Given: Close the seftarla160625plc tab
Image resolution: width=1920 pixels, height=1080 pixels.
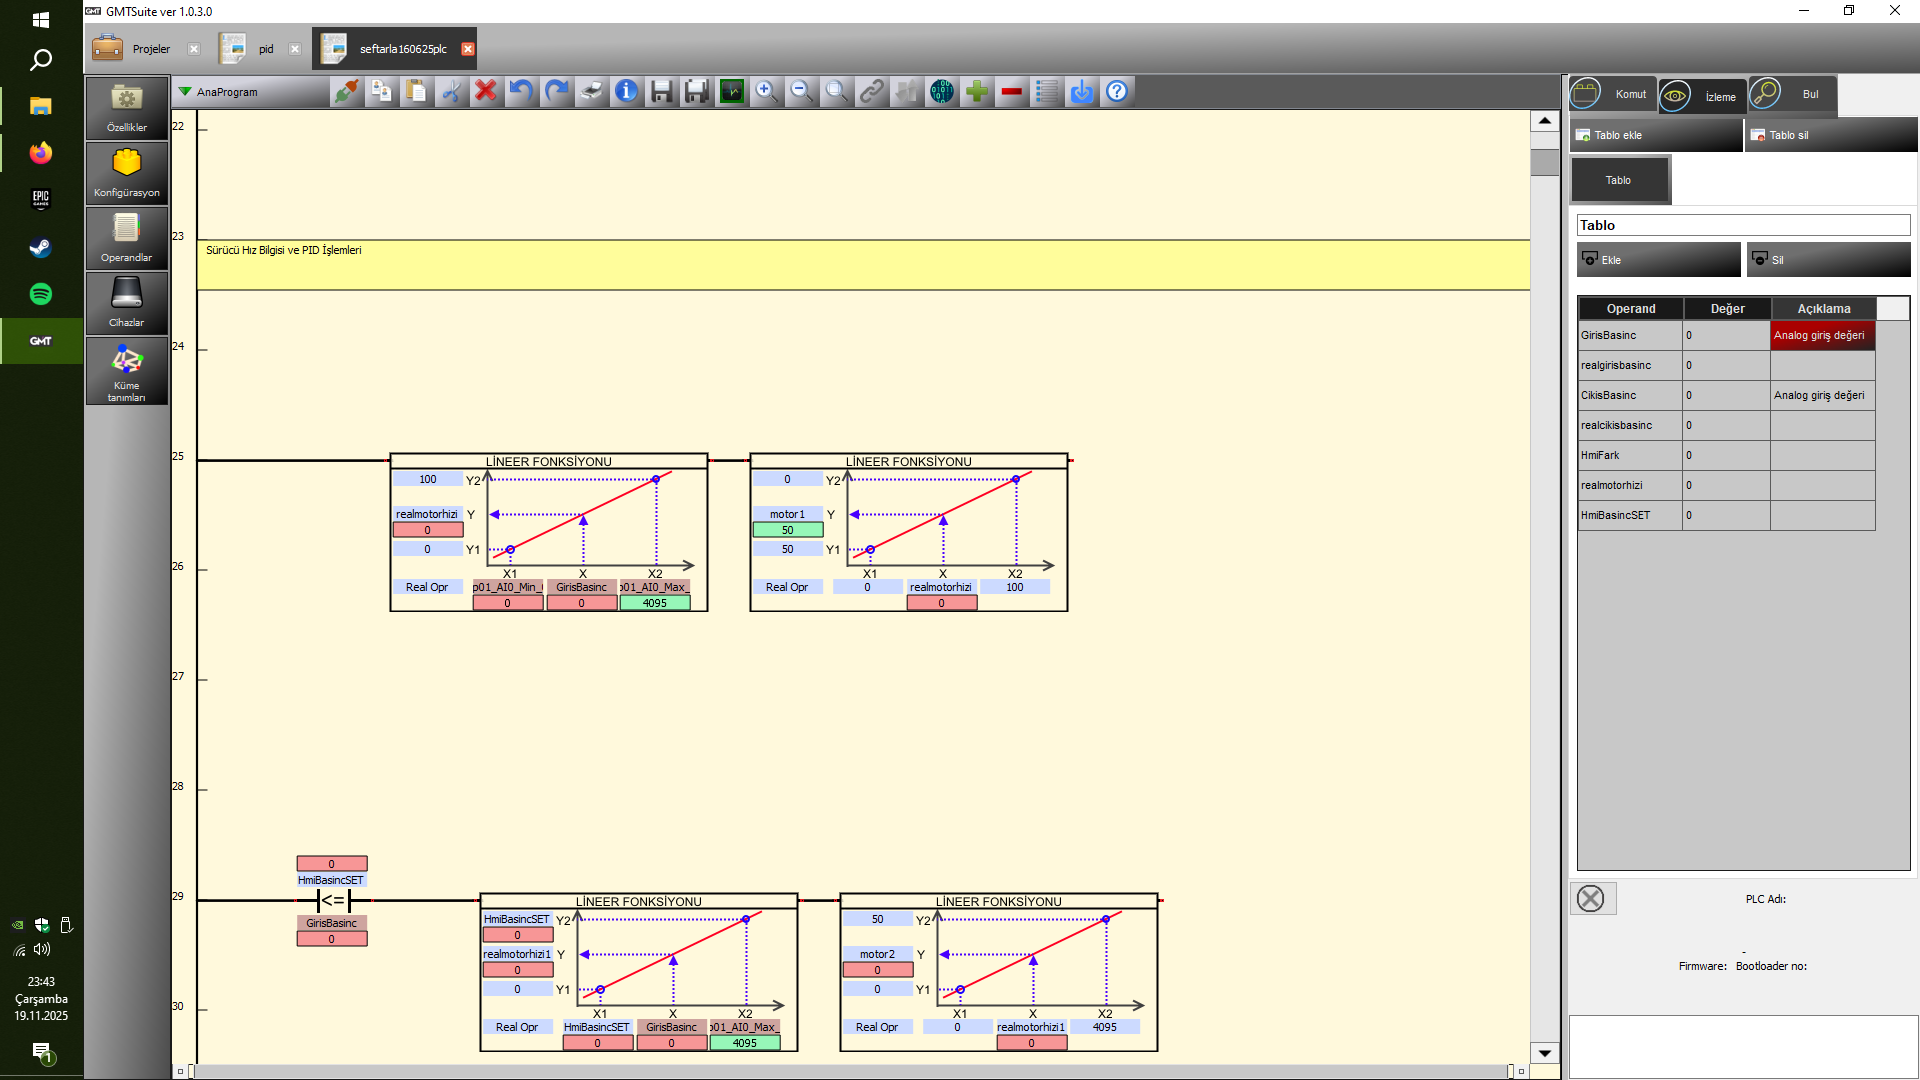Looking at the screenshot, I should pos(468,49).
